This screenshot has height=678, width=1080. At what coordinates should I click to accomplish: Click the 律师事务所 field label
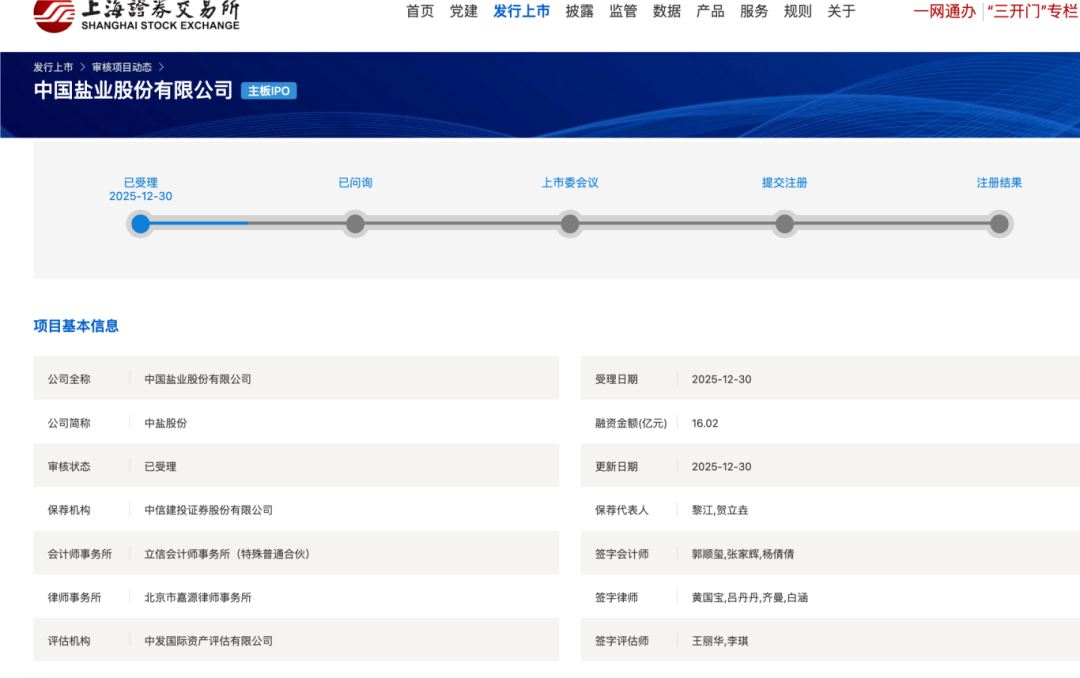(x=74, y=597)
